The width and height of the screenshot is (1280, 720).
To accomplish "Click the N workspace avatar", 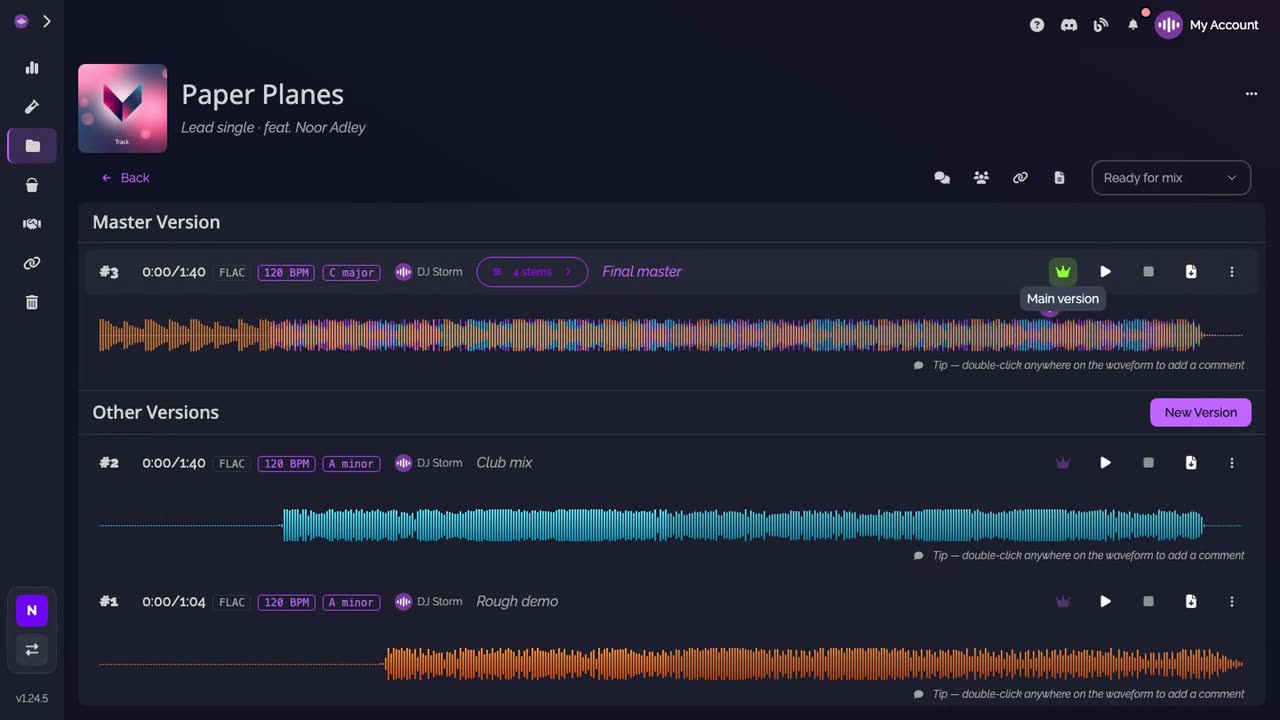I will (x=32, y=610).
